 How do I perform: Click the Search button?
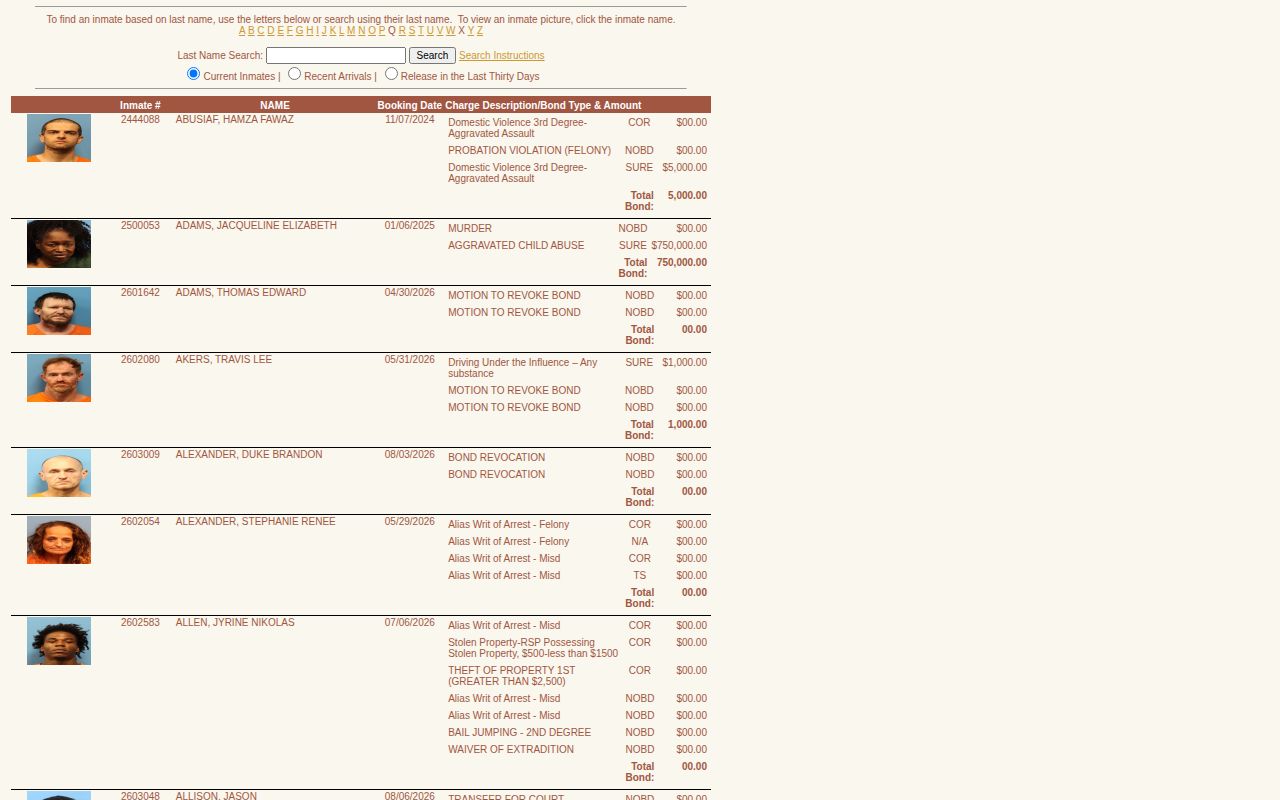pyautogui.click(x=432, y=56)
